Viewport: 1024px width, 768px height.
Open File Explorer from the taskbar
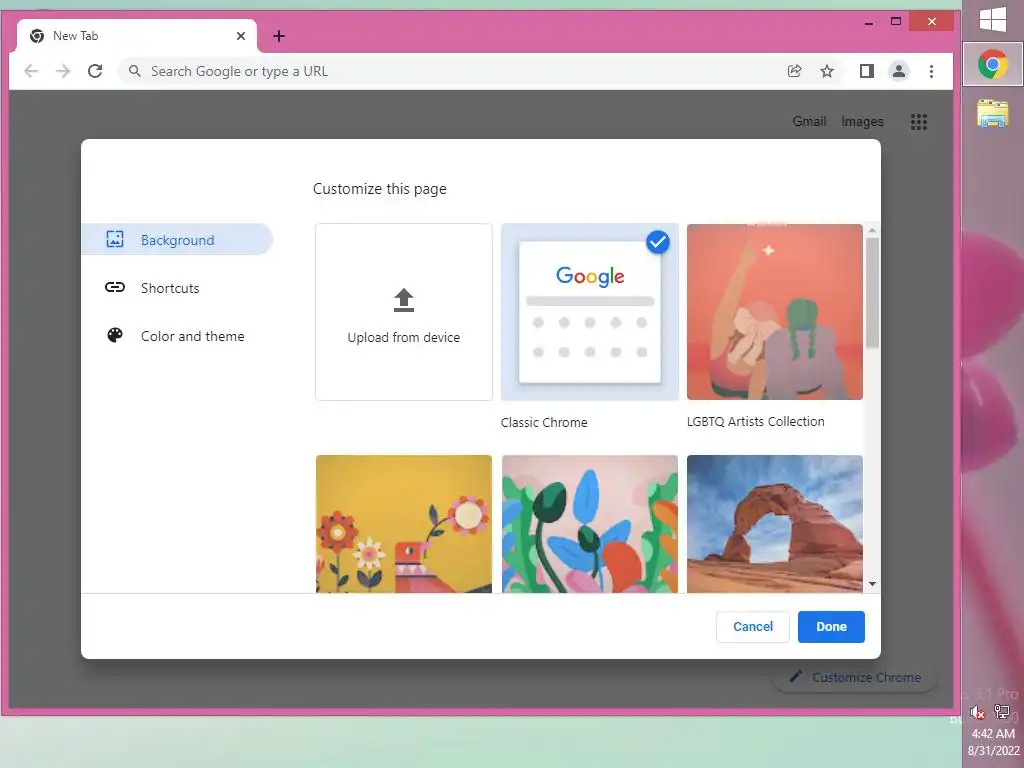pyautogui.click(x=993, y=113)
